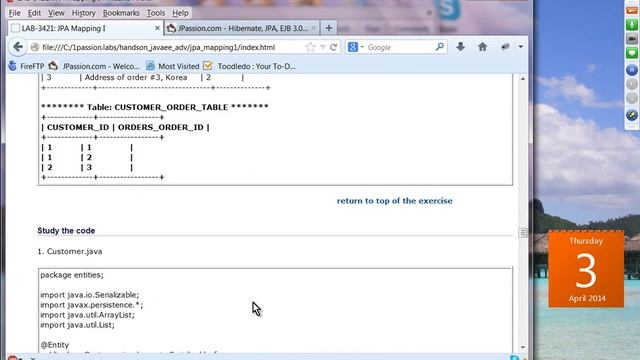This screenshot has height=360, width=640.
Task: Open FireFTP bookmark label
Action: click(x=32, y=66)
